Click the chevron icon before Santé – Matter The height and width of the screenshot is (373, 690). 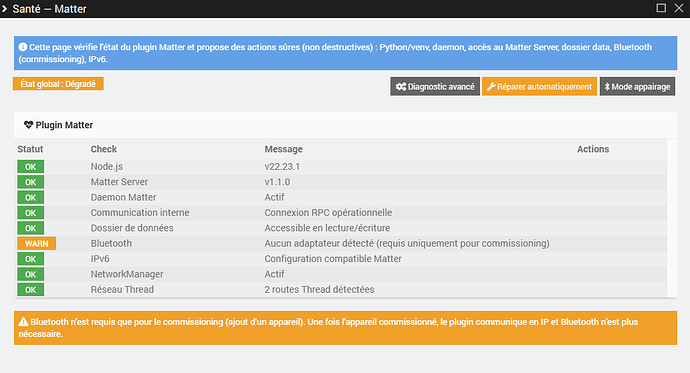click(4, 9)
